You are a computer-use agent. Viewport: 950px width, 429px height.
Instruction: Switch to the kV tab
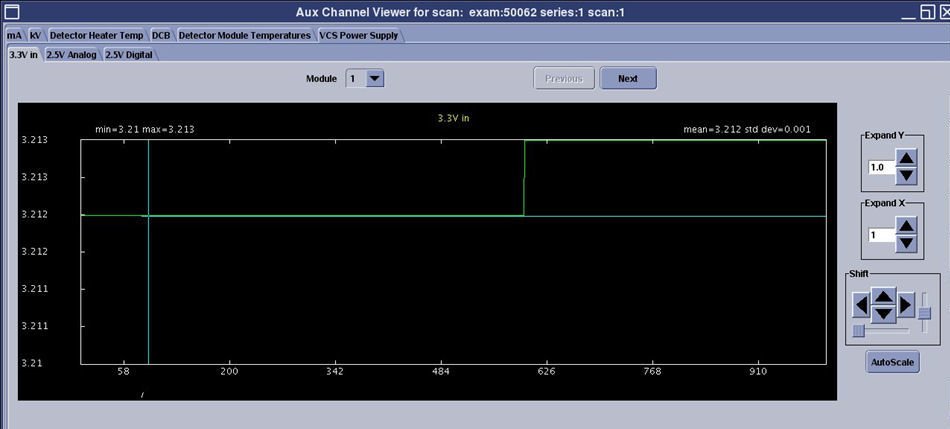35,35
